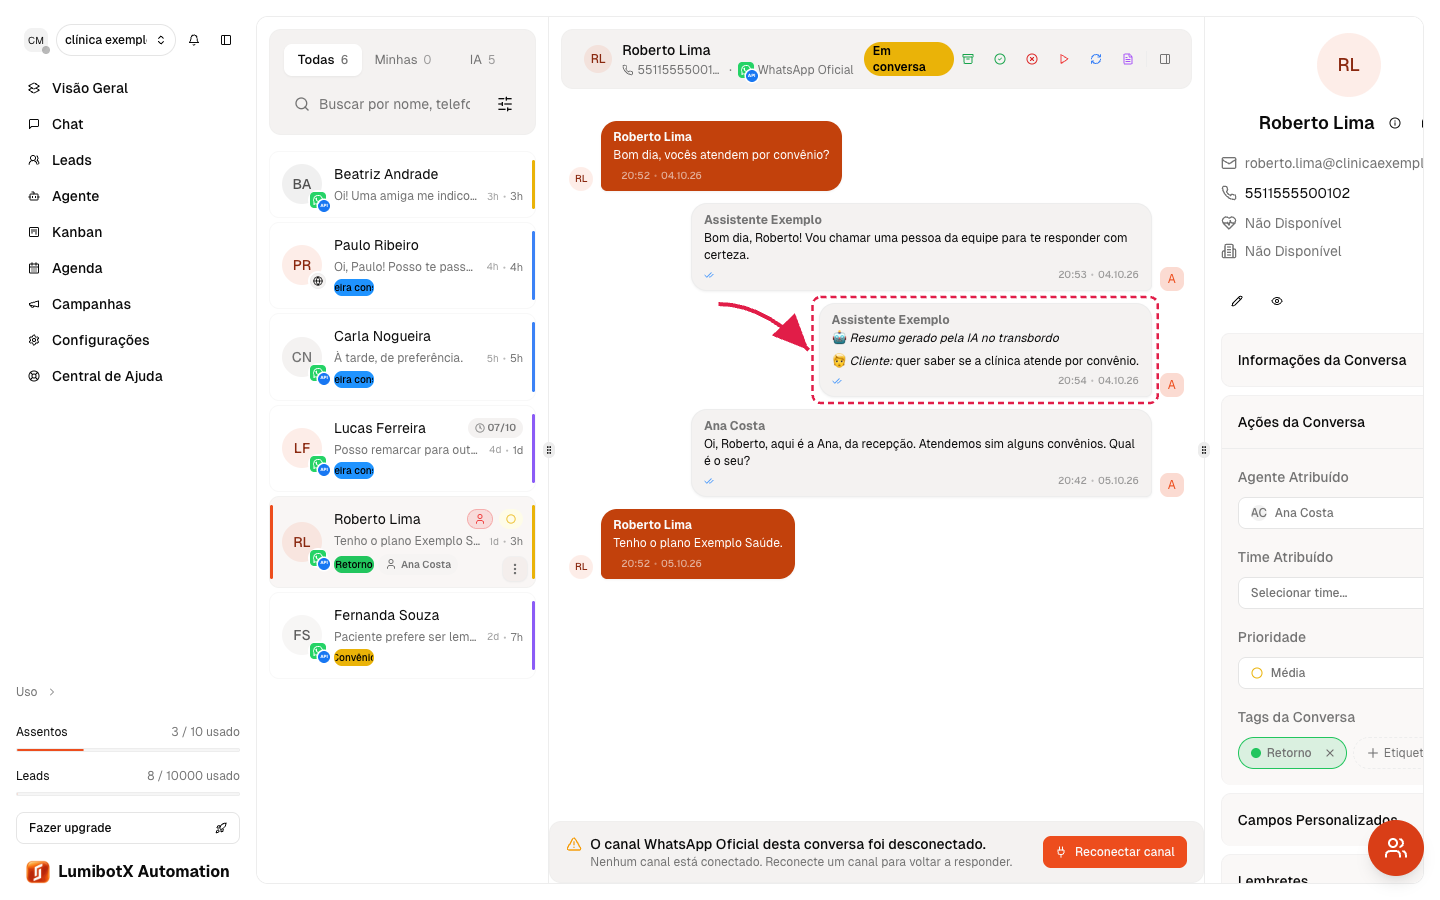Open the Agente Atribuído dropdown showing Ana Costa
This screenshot has width=1440, height=900.
coord(1332,513)
